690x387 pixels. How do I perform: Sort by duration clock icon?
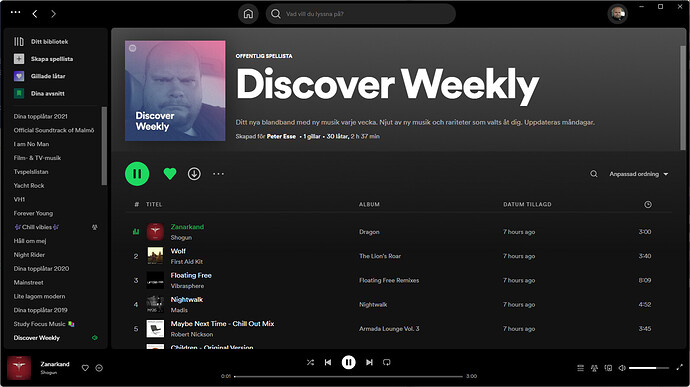[648, 204]
